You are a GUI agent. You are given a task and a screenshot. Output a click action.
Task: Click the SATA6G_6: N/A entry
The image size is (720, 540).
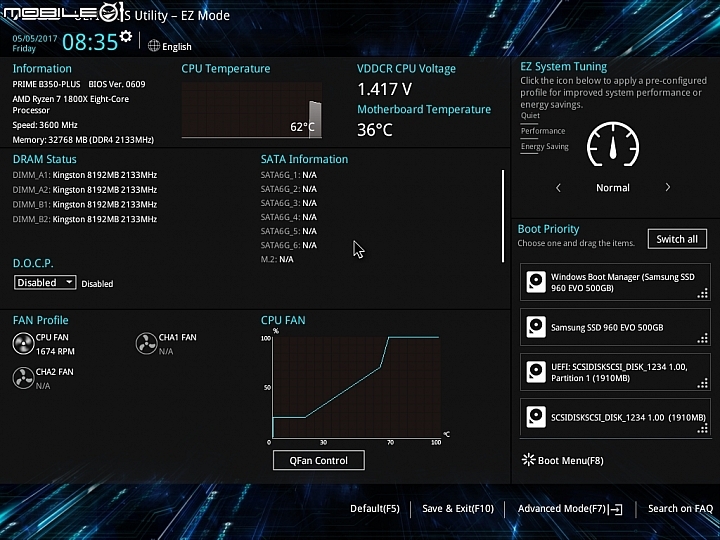288,245
